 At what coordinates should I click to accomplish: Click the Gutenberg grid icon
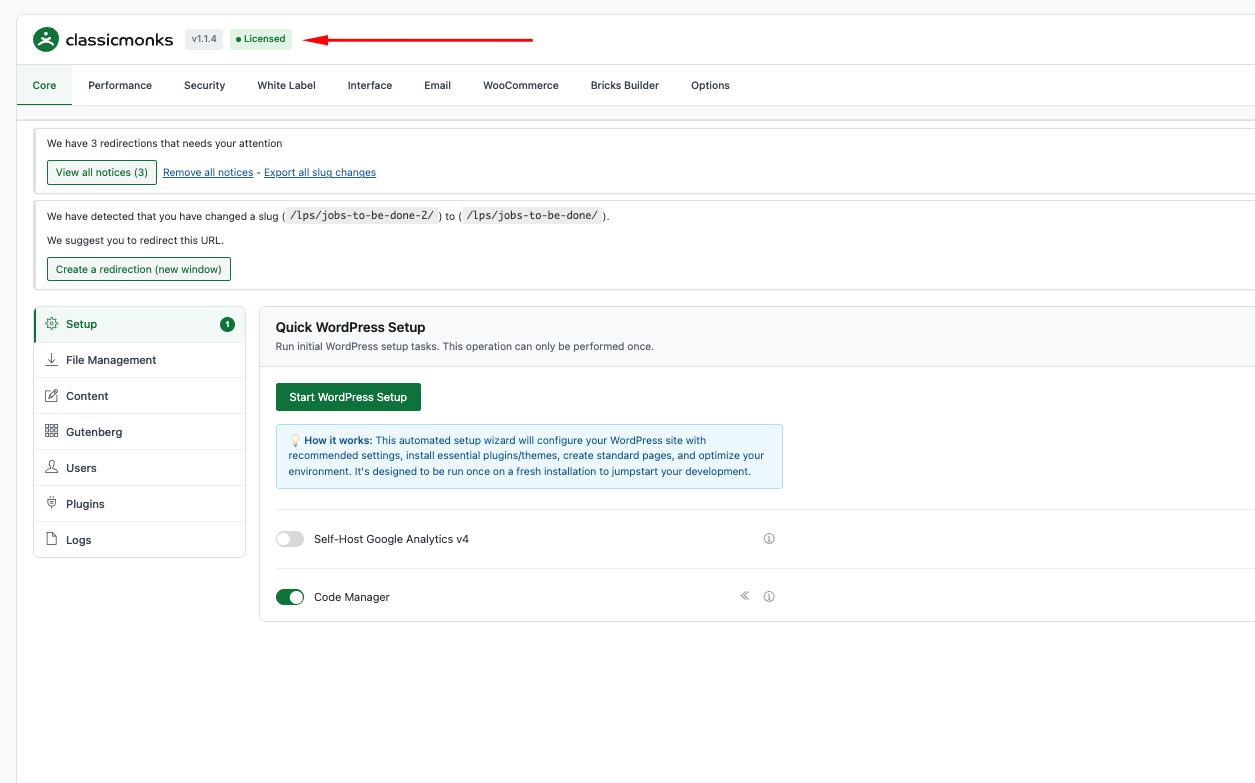[52, 431]
